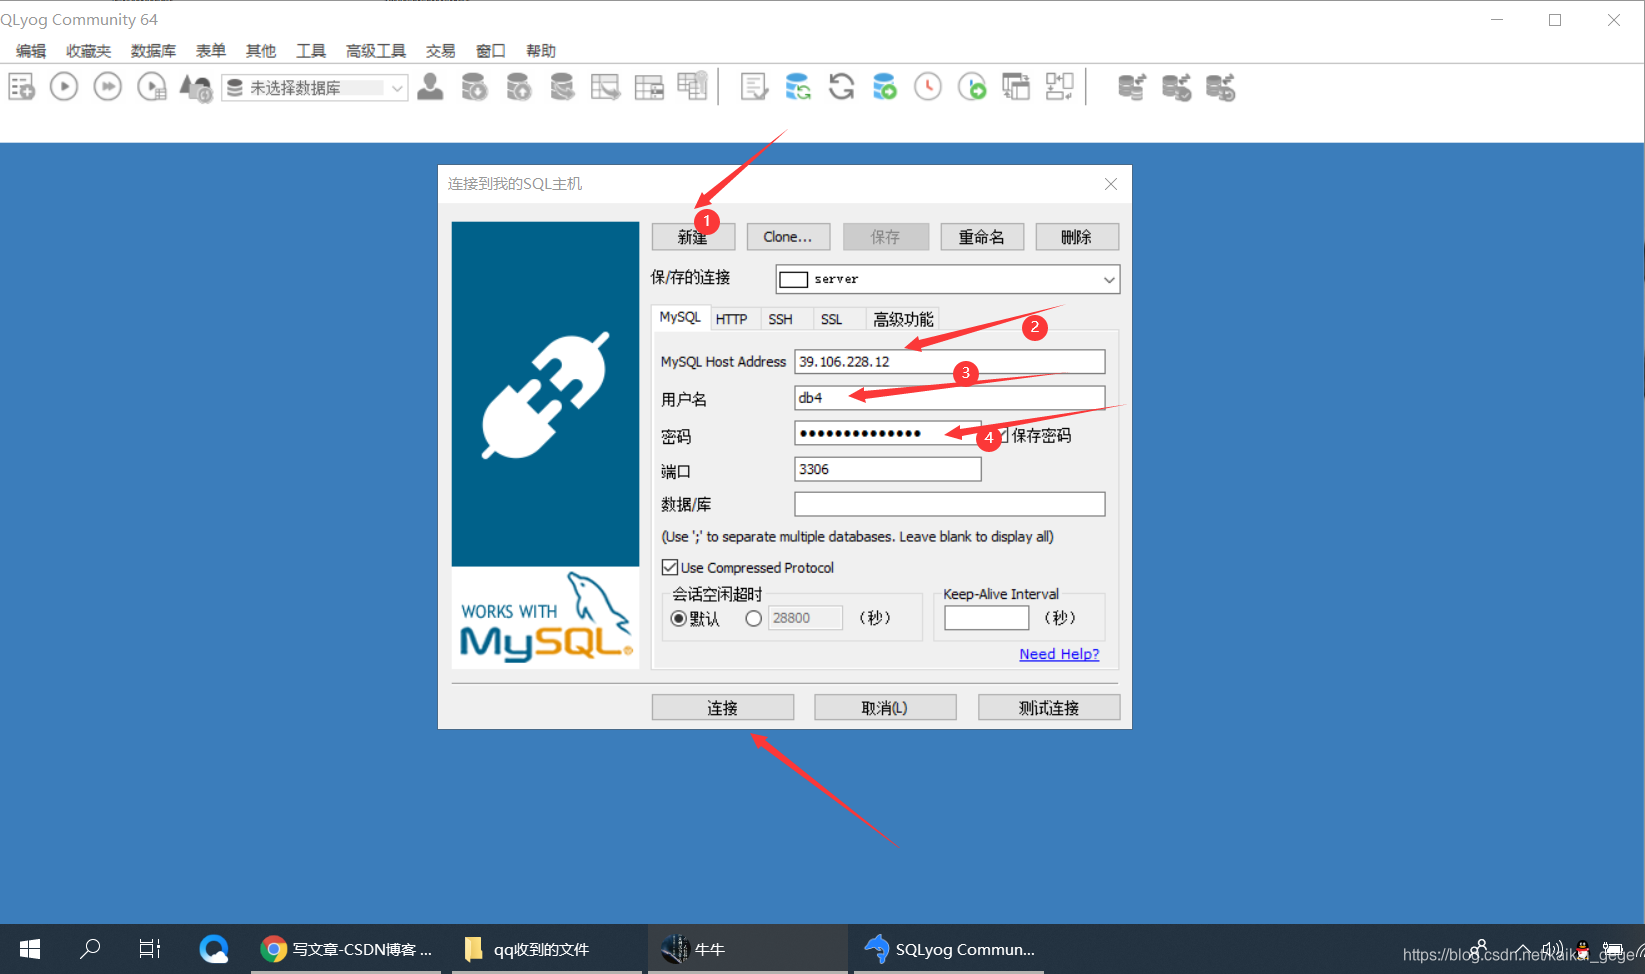
Task: Expand the saved connections server dropdown
Action: (1109, 279)
